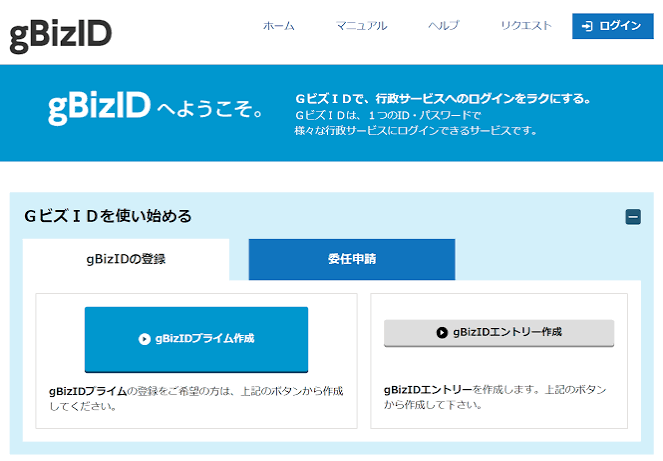Open the リクエスト navigation link
The width and height of the screenshot is (663, 461).
coord(526,26)
